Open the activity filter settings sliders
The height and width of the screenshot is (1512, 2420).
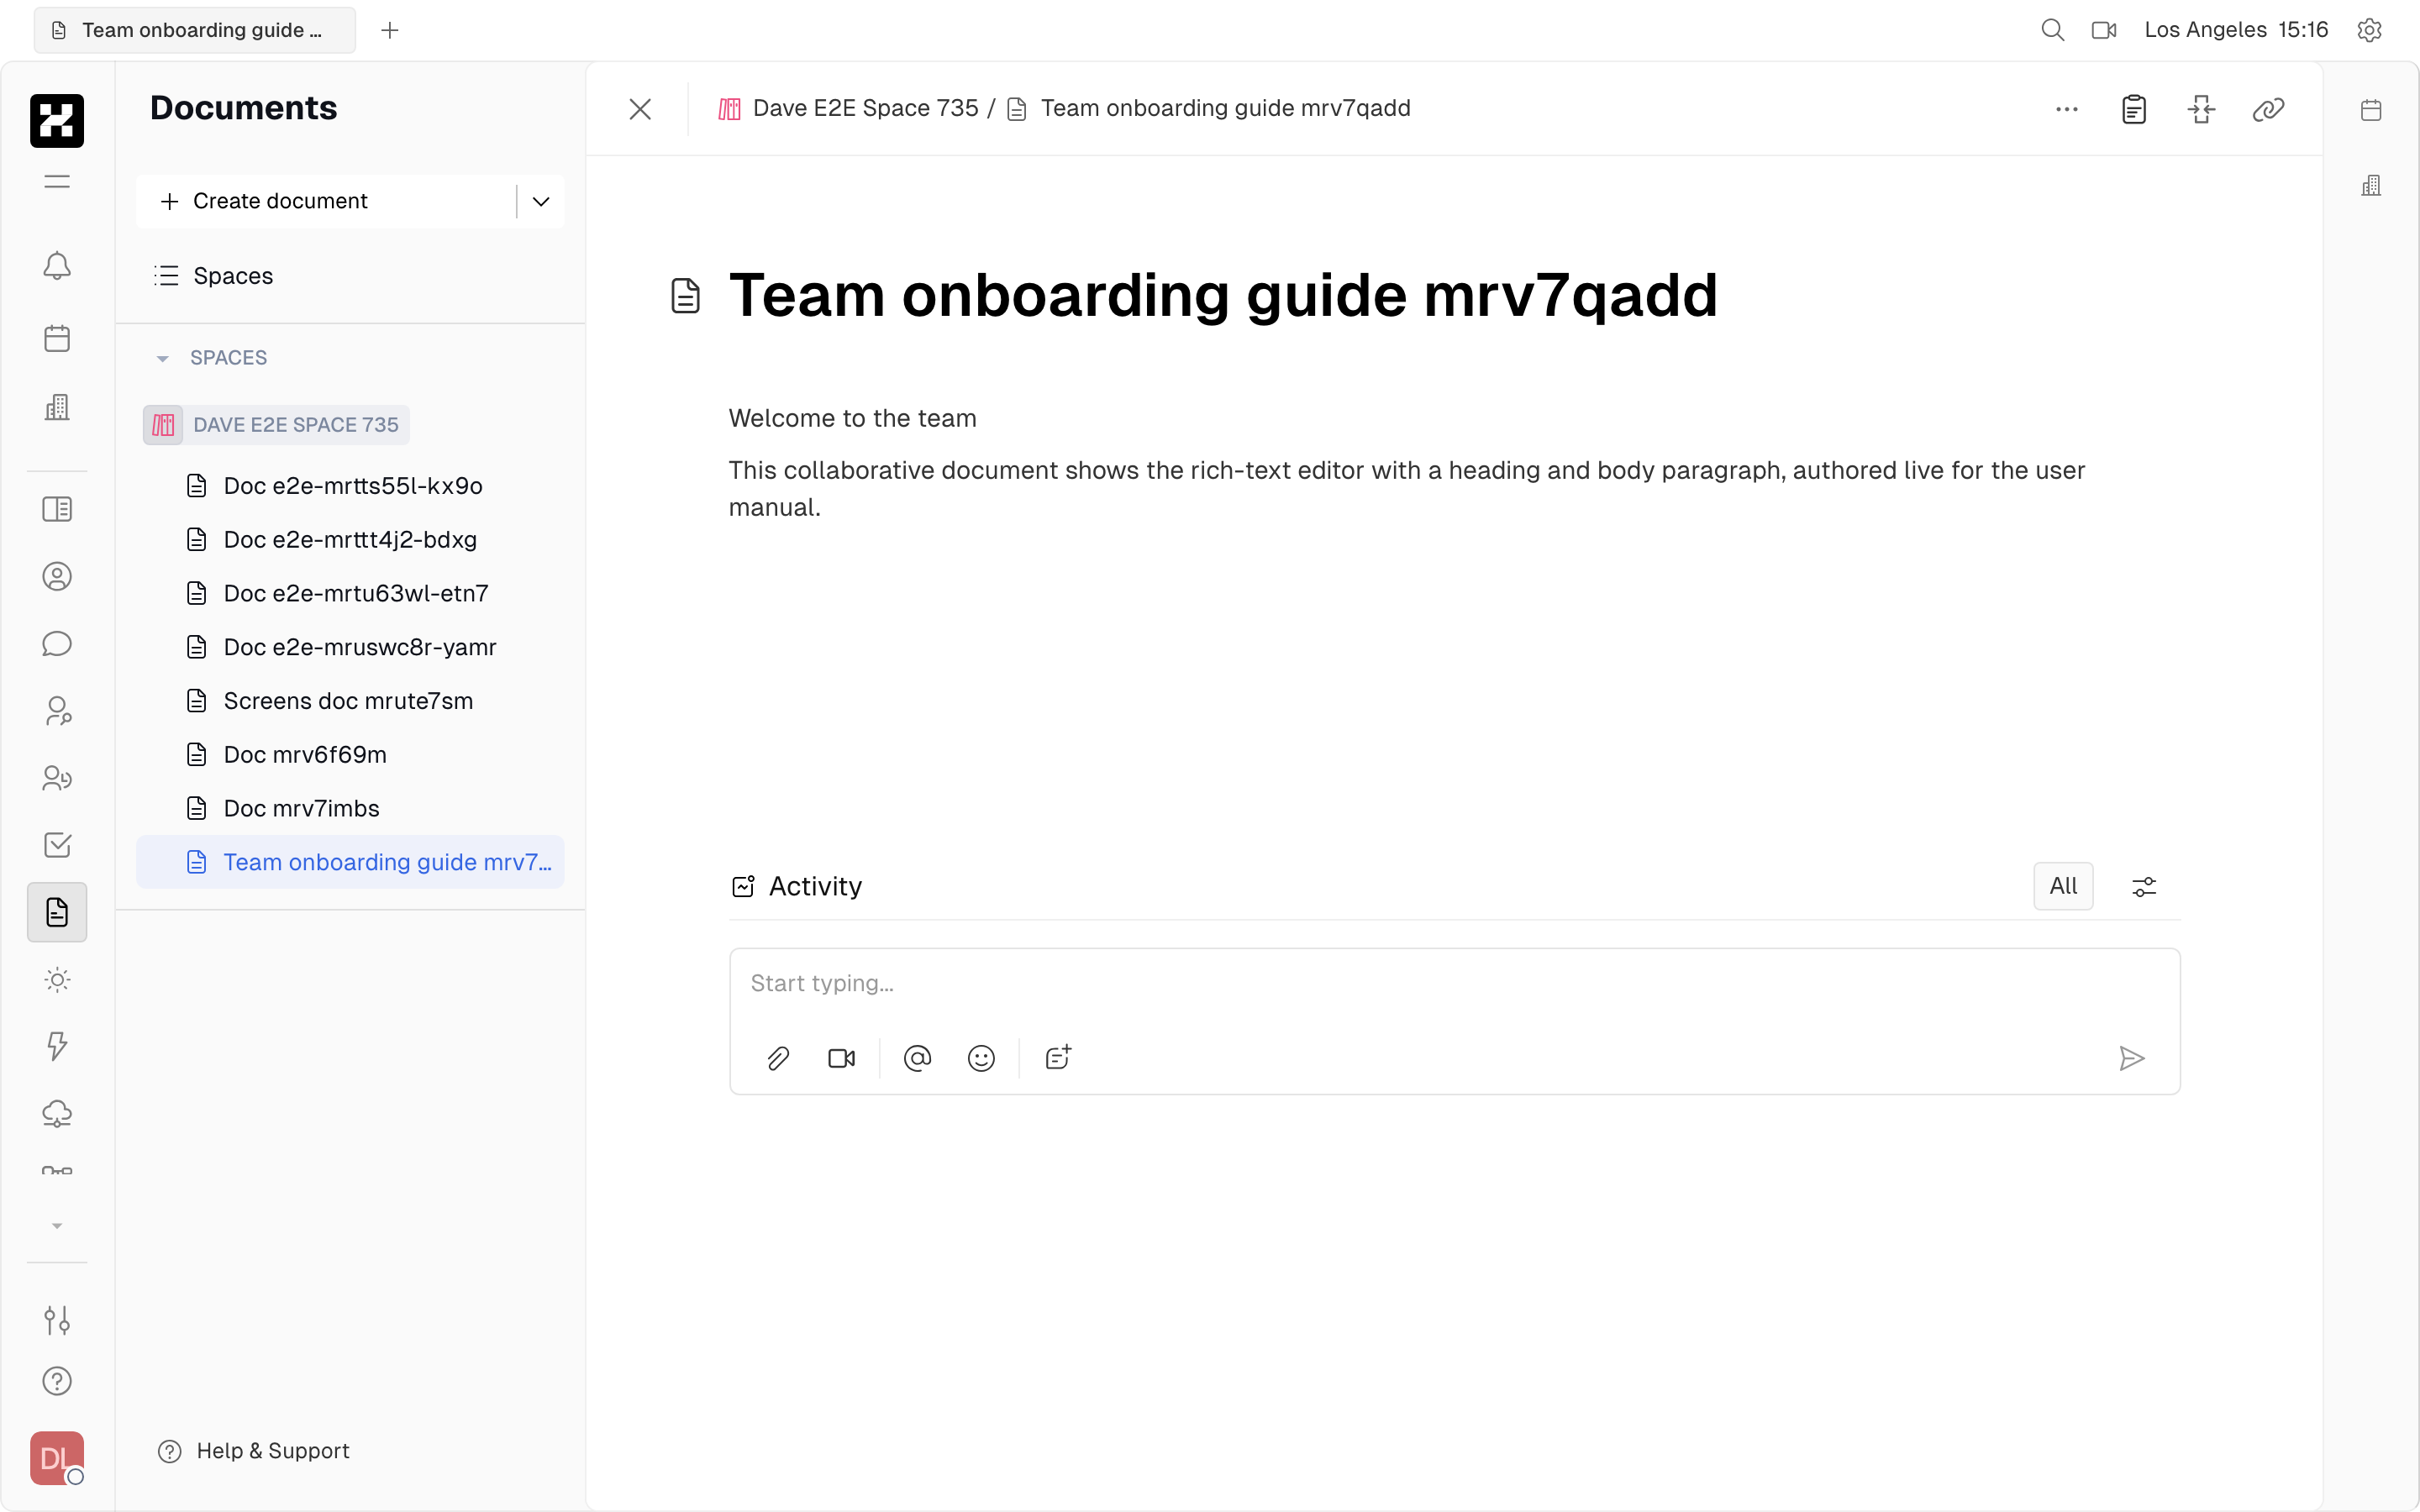2144,887
